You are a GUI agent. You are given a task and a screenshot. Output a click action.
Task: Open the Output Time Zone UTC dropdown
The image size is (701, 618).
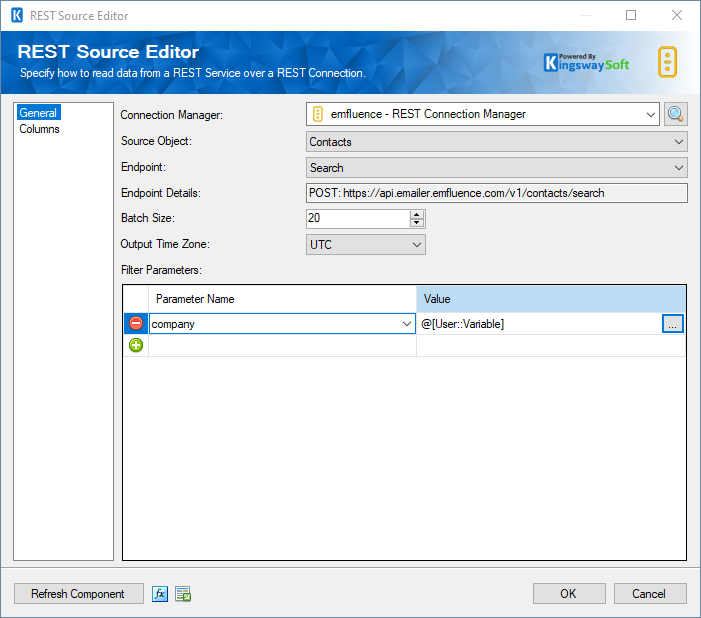point(366,245)
